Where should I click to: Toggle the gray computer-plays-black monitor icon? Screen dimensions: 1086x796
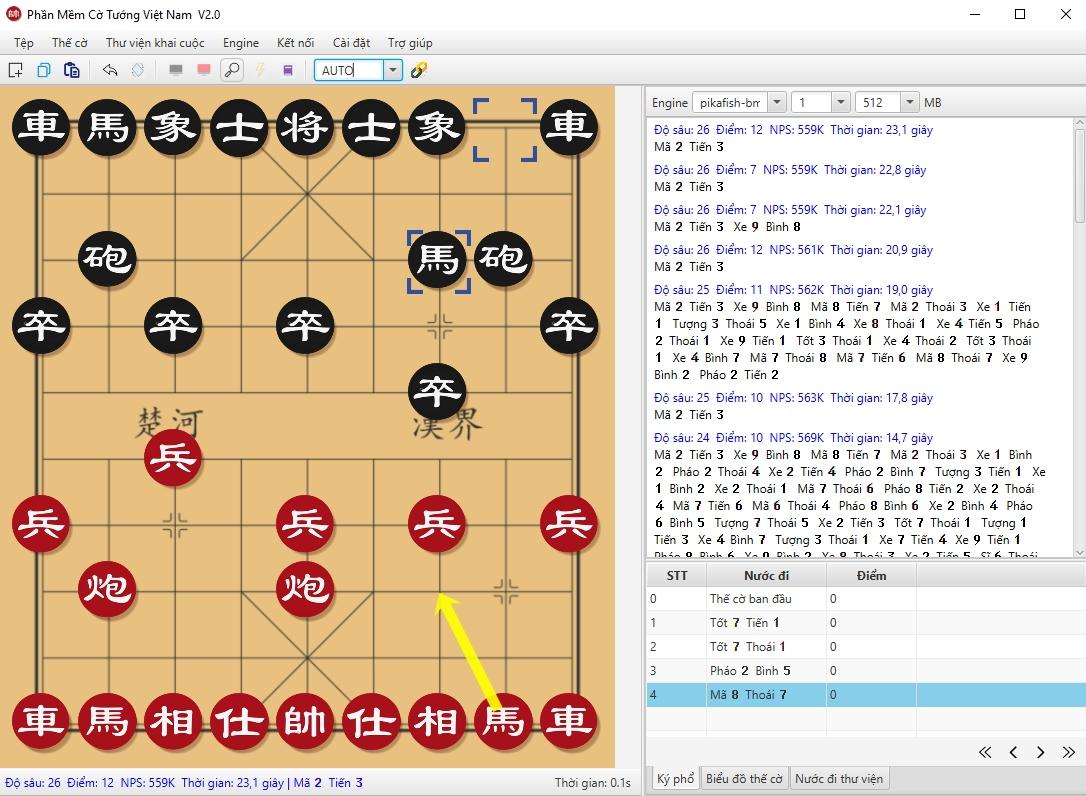point(176,70)
